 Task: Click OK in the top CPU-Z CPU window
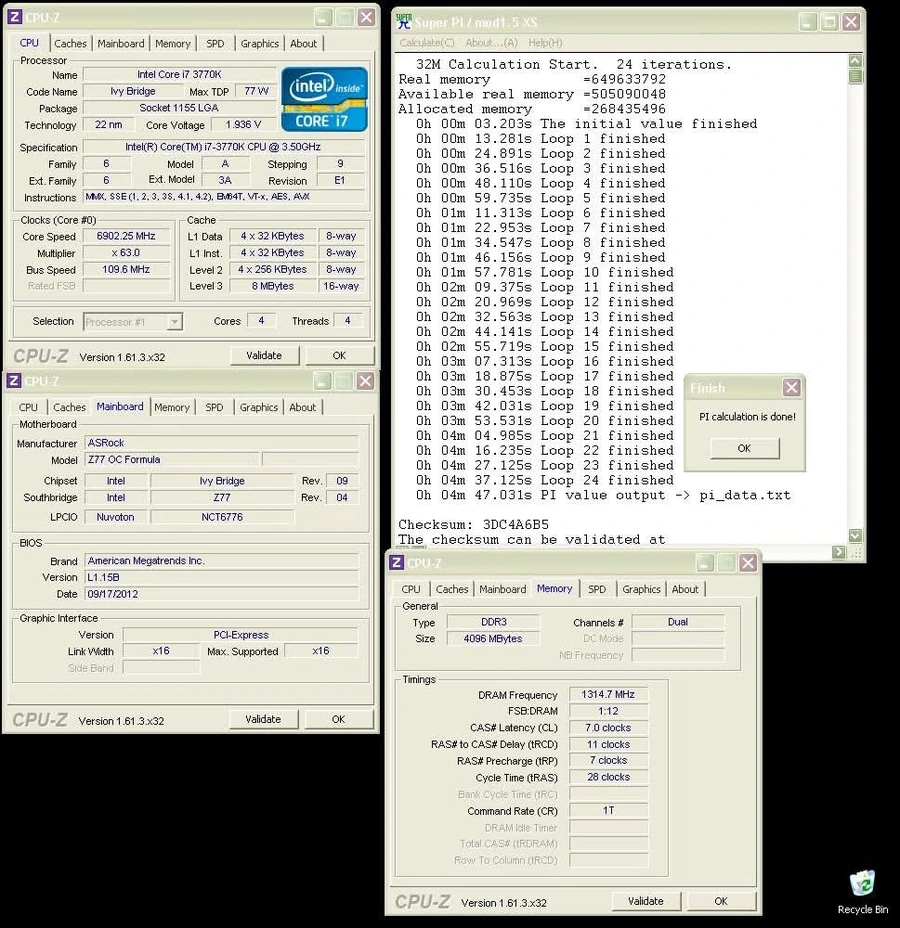click(x=339, y=356)
